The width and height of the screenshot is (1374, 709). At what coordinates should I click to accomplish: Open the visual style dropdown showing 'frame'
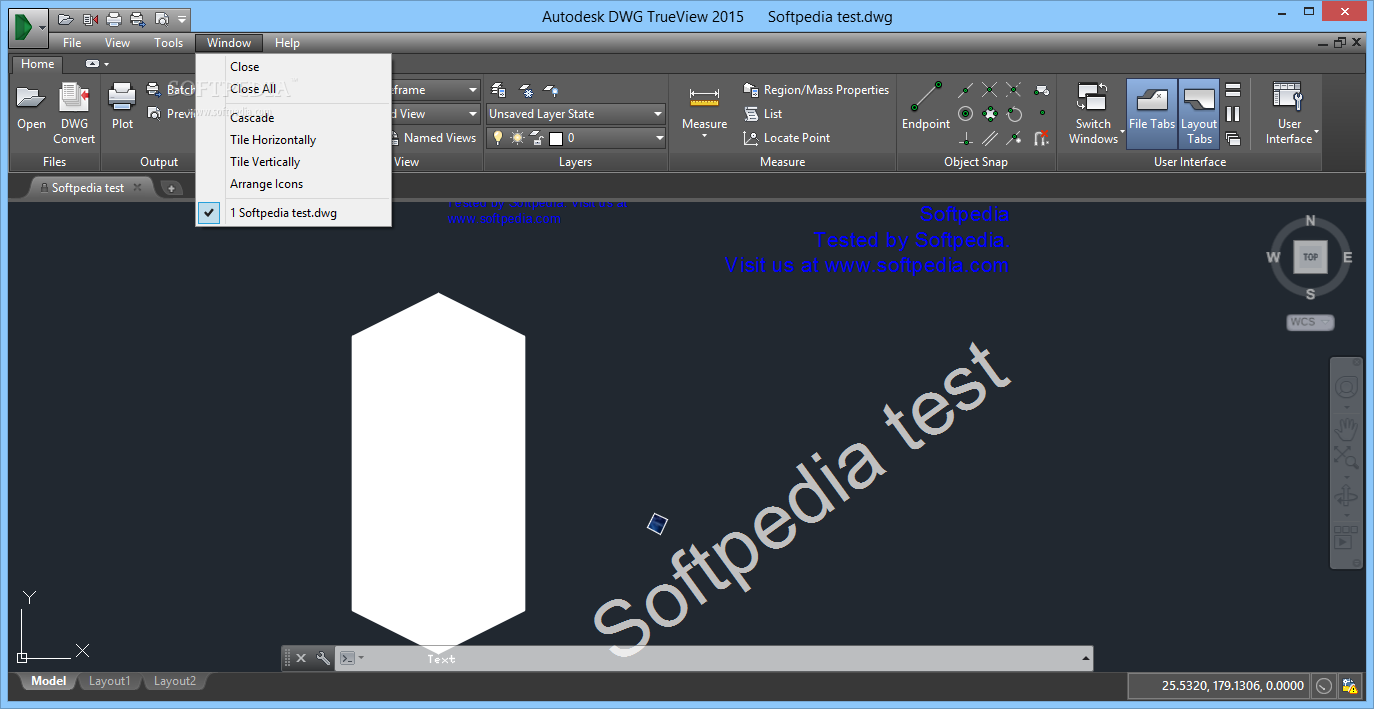[x=435, y=90]
